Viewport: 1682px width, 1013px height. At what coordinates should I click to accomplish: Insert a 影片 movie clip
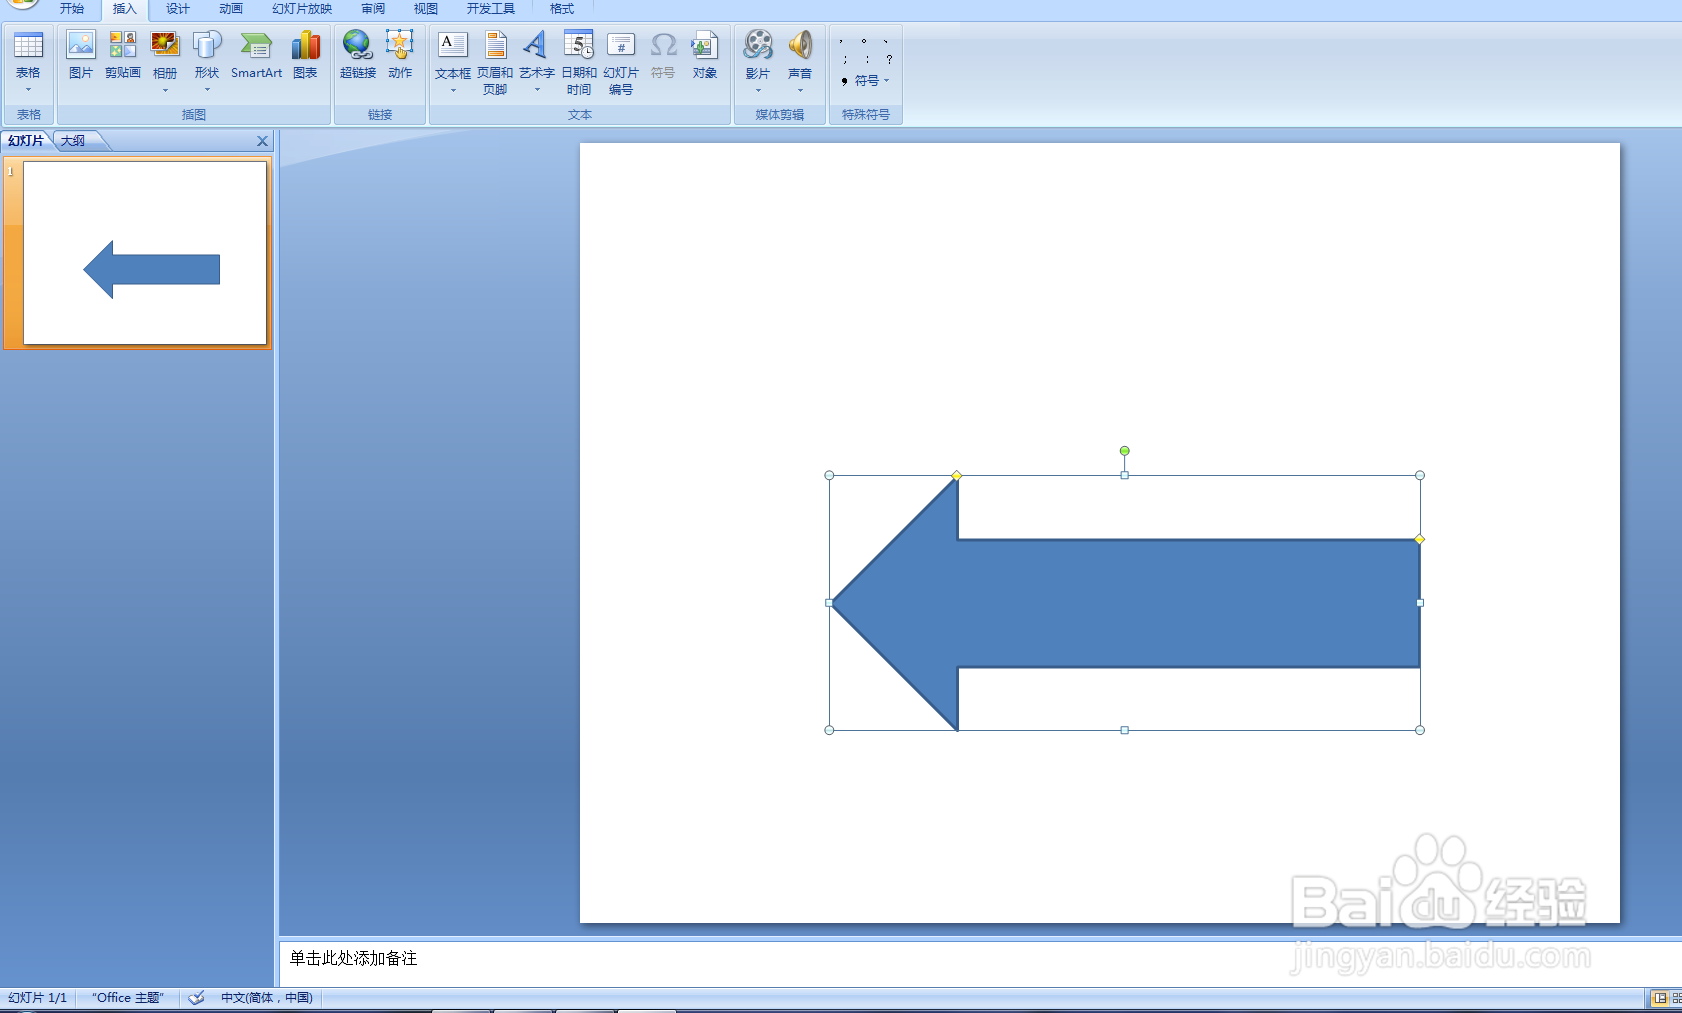coord(758,45)
